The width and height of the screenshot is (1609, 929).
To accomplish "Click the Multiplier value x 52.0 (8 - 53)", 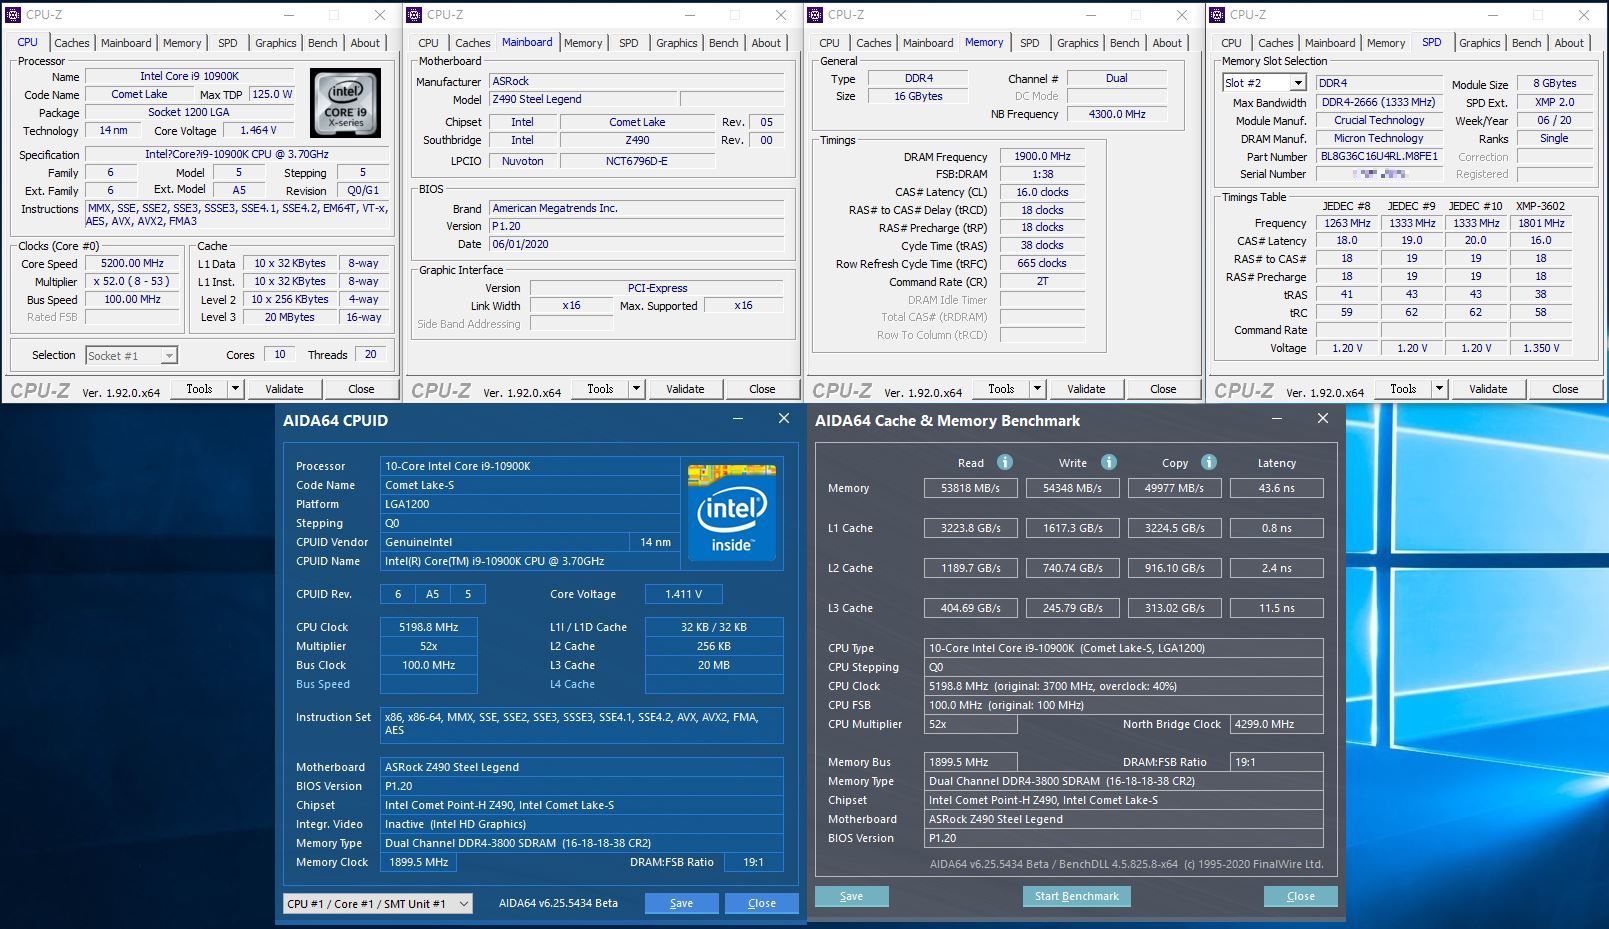I will coord(132,282).
